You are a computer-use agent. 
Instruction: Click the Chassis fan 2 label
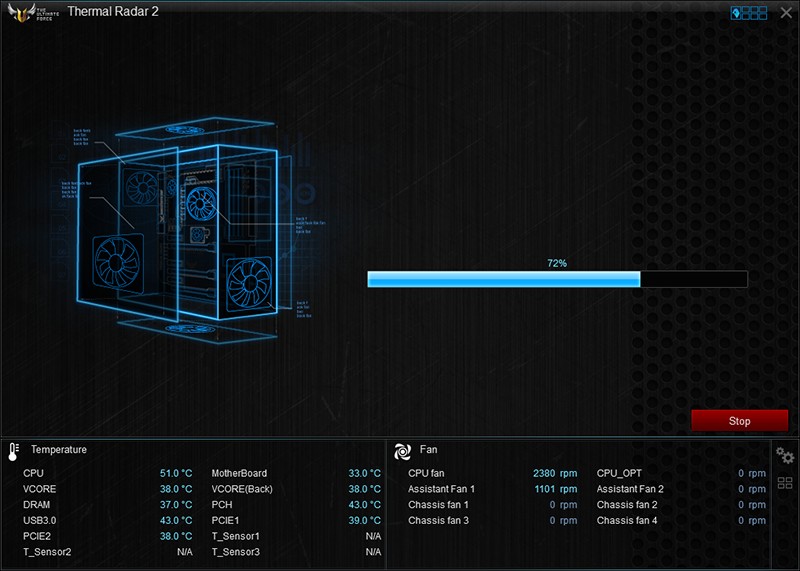click(627, 505)
